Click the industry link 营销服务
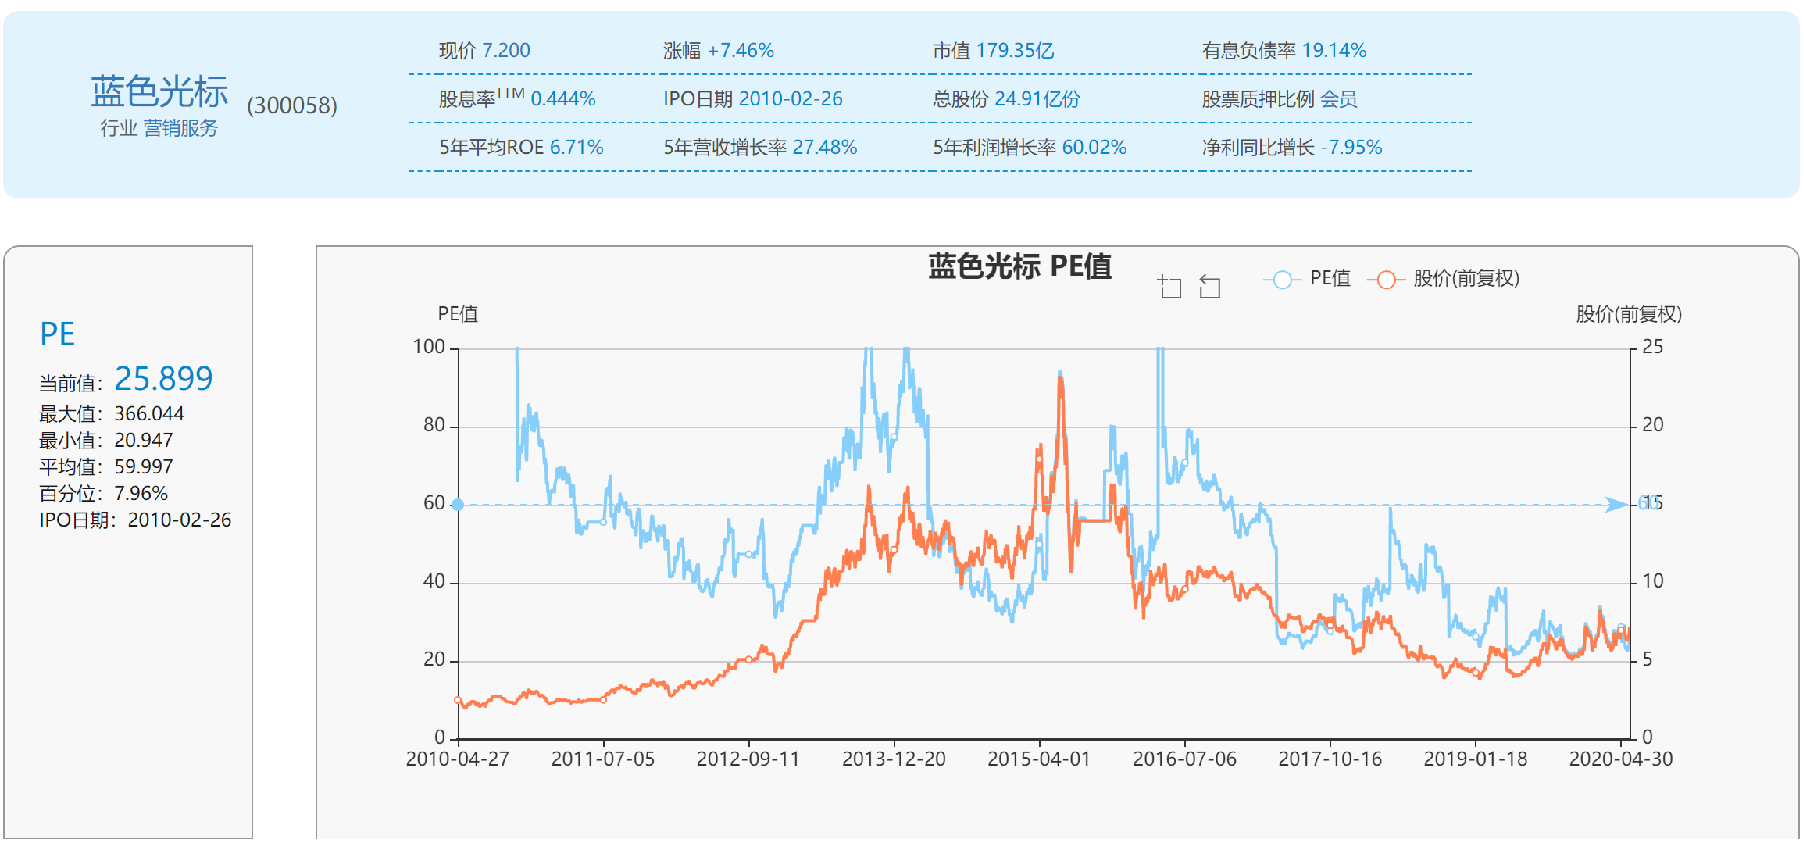The width and height of the screenshot is (1804, 844). (180, 128)
